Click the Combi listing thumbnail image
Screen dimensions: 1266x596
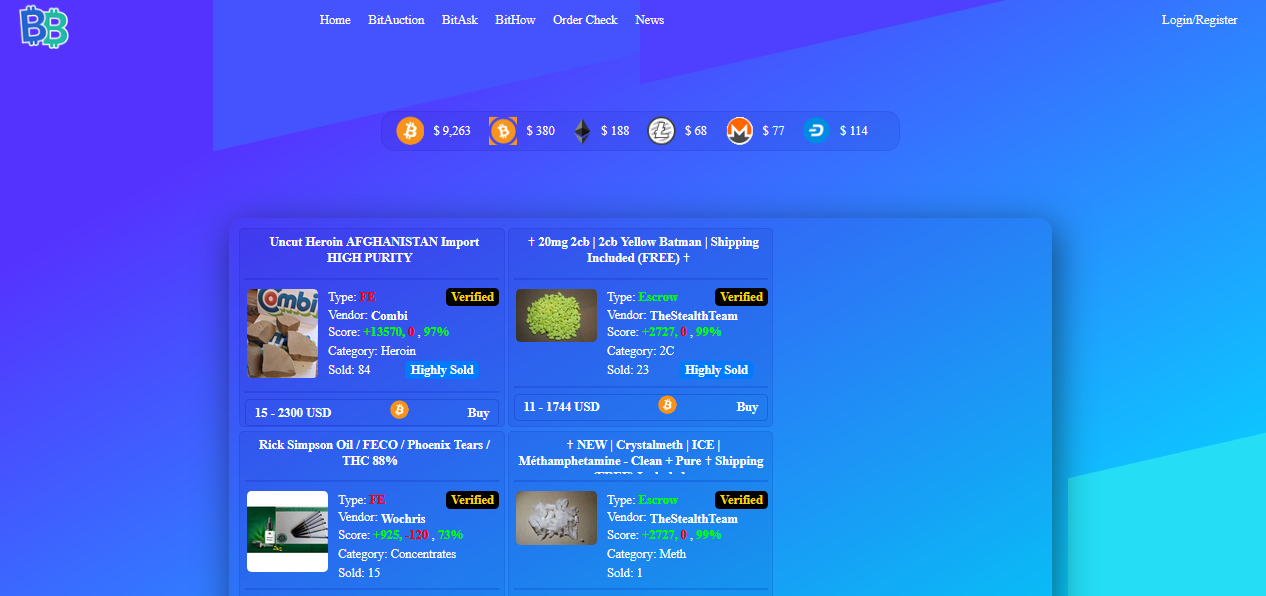tap(282, 333)
